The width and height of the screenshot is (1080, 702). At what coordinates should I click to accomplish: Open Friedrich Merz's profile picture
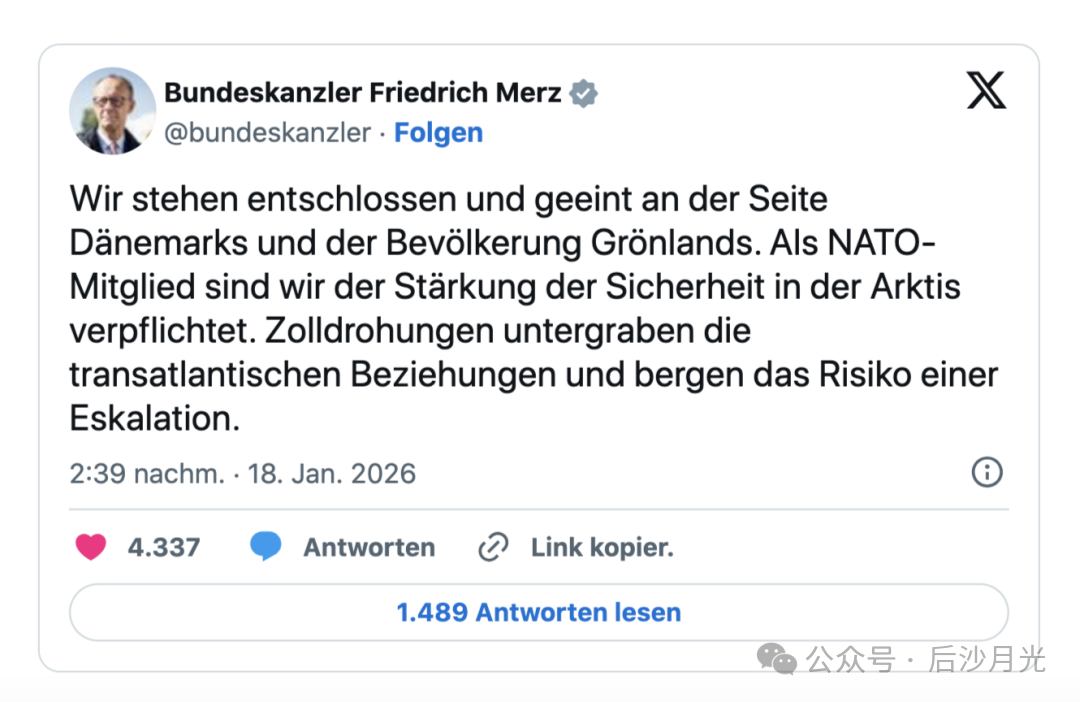(112, 111)
